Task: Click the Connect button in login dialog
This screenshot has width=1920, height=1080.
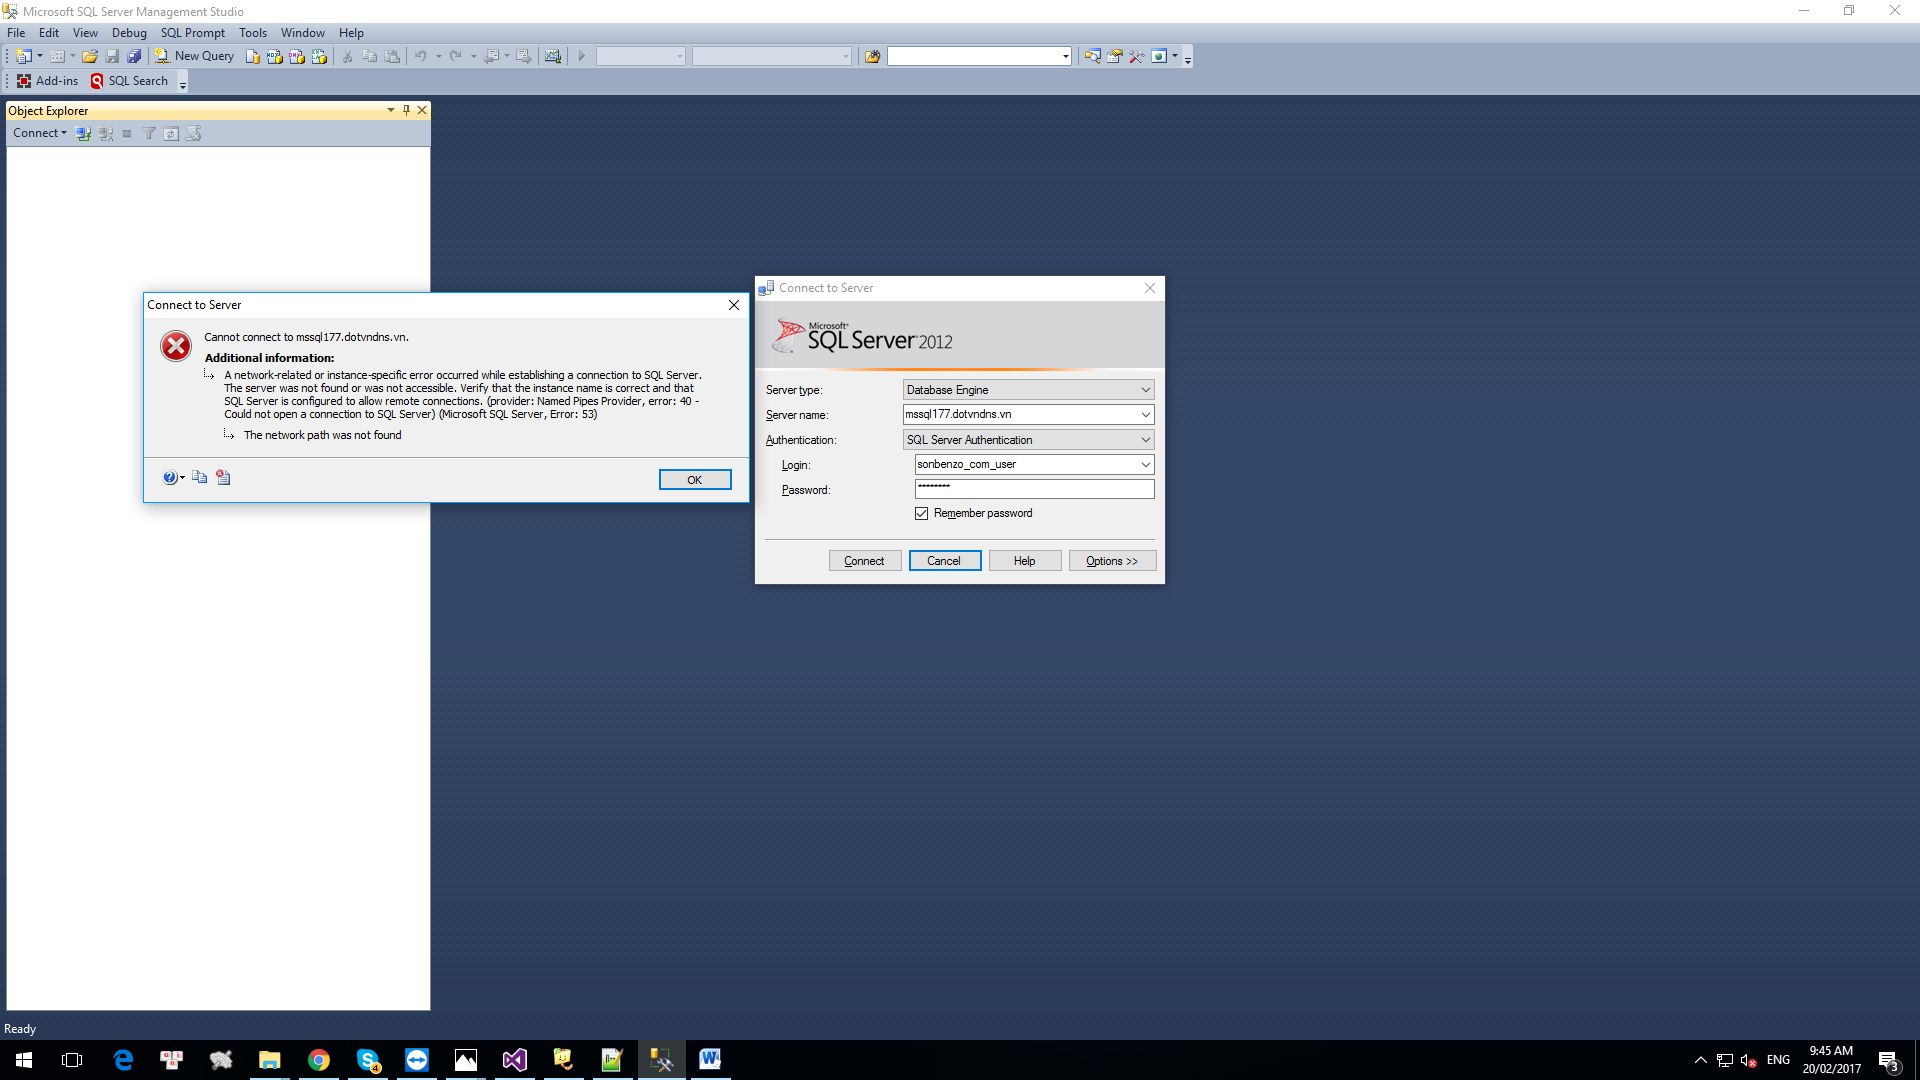Action: click(x=865, y=561)
